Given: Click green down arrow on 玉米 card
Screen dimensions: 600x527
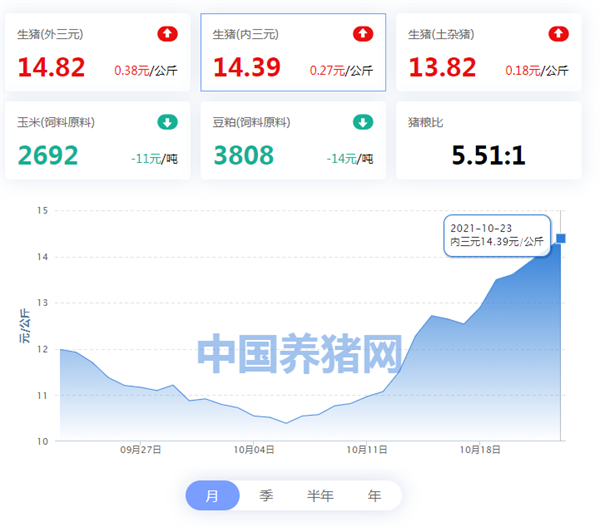Looking at the screenshot, I should [x=167, y=122].
